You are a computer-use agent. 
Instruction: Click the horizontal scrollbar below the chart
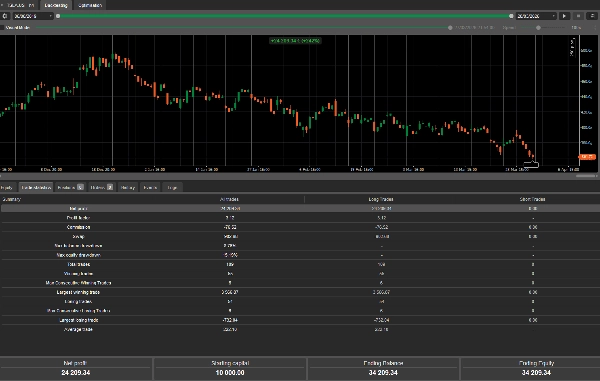tap(585, 176)
